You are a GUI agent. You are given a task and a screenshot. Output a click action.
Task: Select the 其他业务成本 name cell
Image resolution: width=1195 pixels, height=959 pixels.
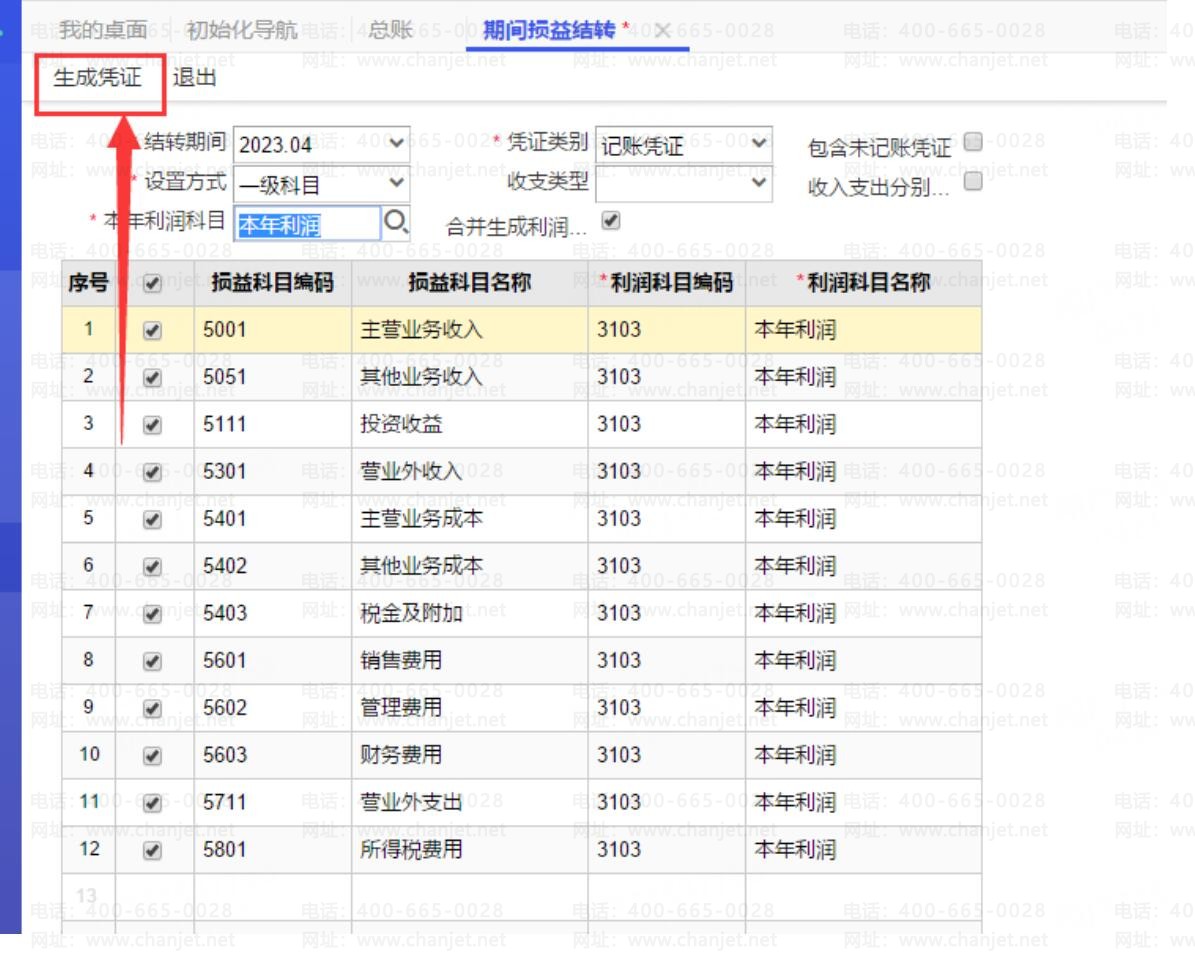(x=469, y=566)
